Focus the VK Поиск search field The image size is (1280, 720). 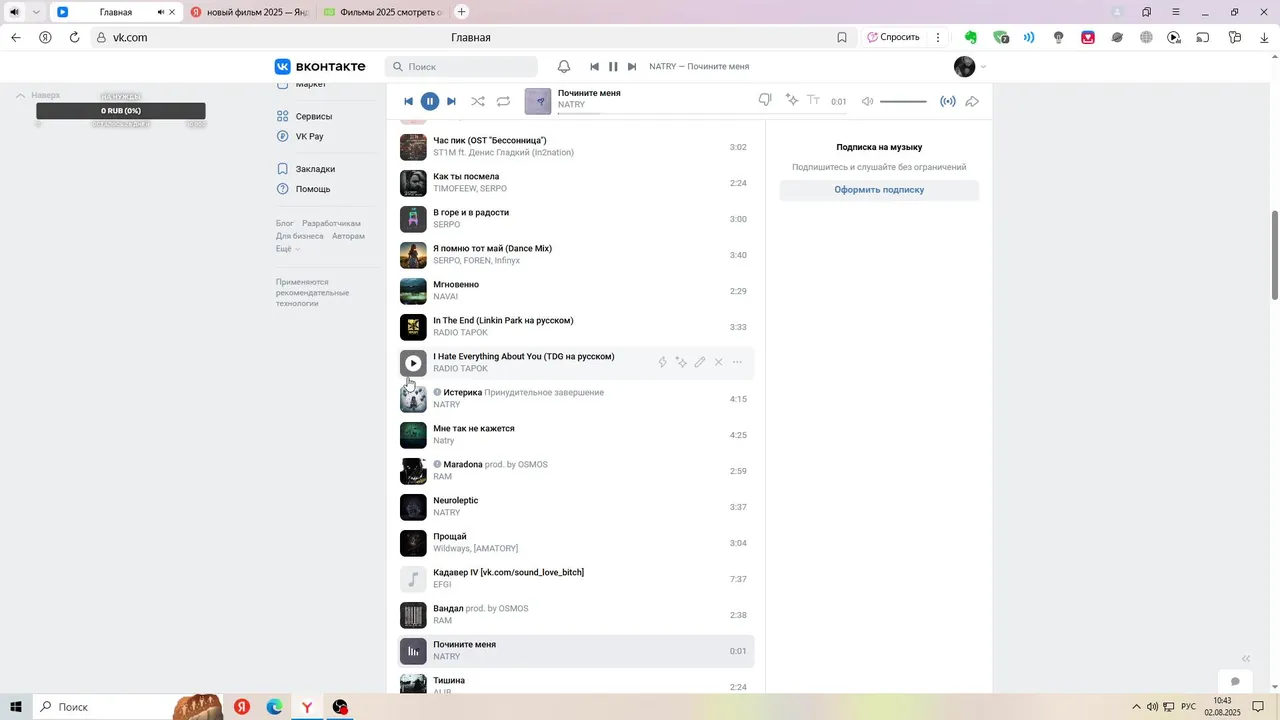coord(461,66)
